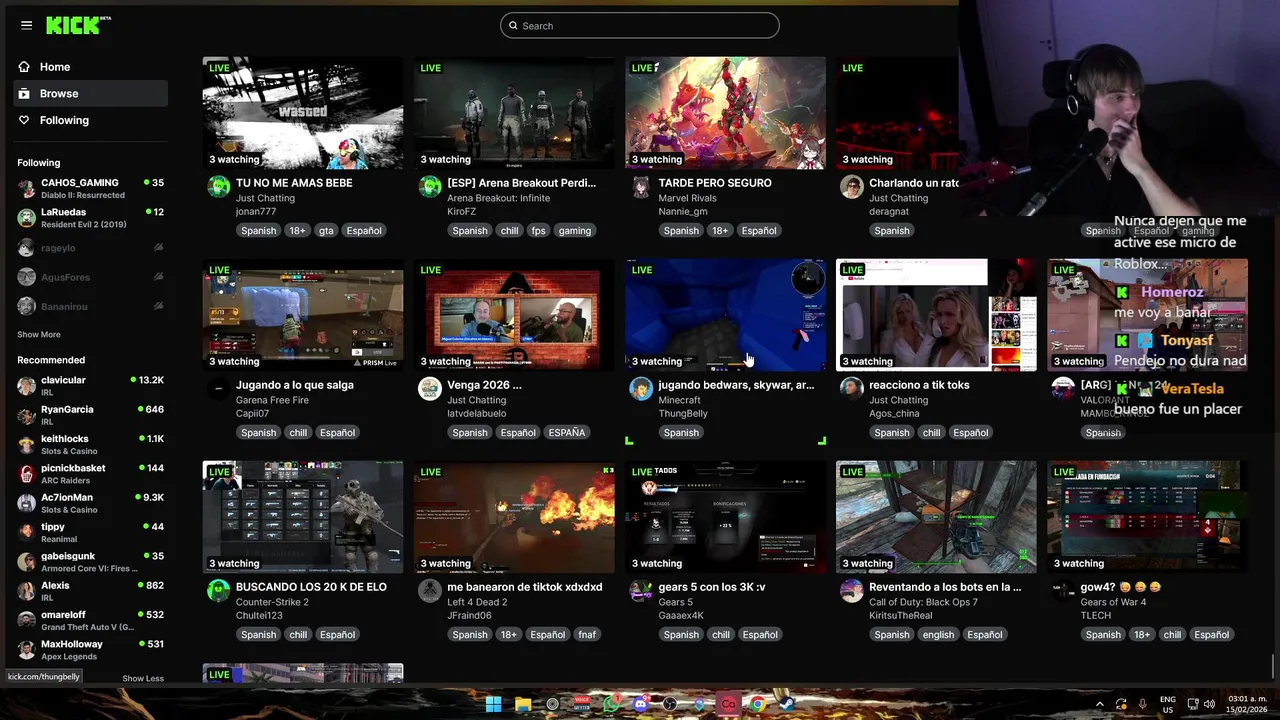Collapse Recommended list with Show Less

[143, 678]
